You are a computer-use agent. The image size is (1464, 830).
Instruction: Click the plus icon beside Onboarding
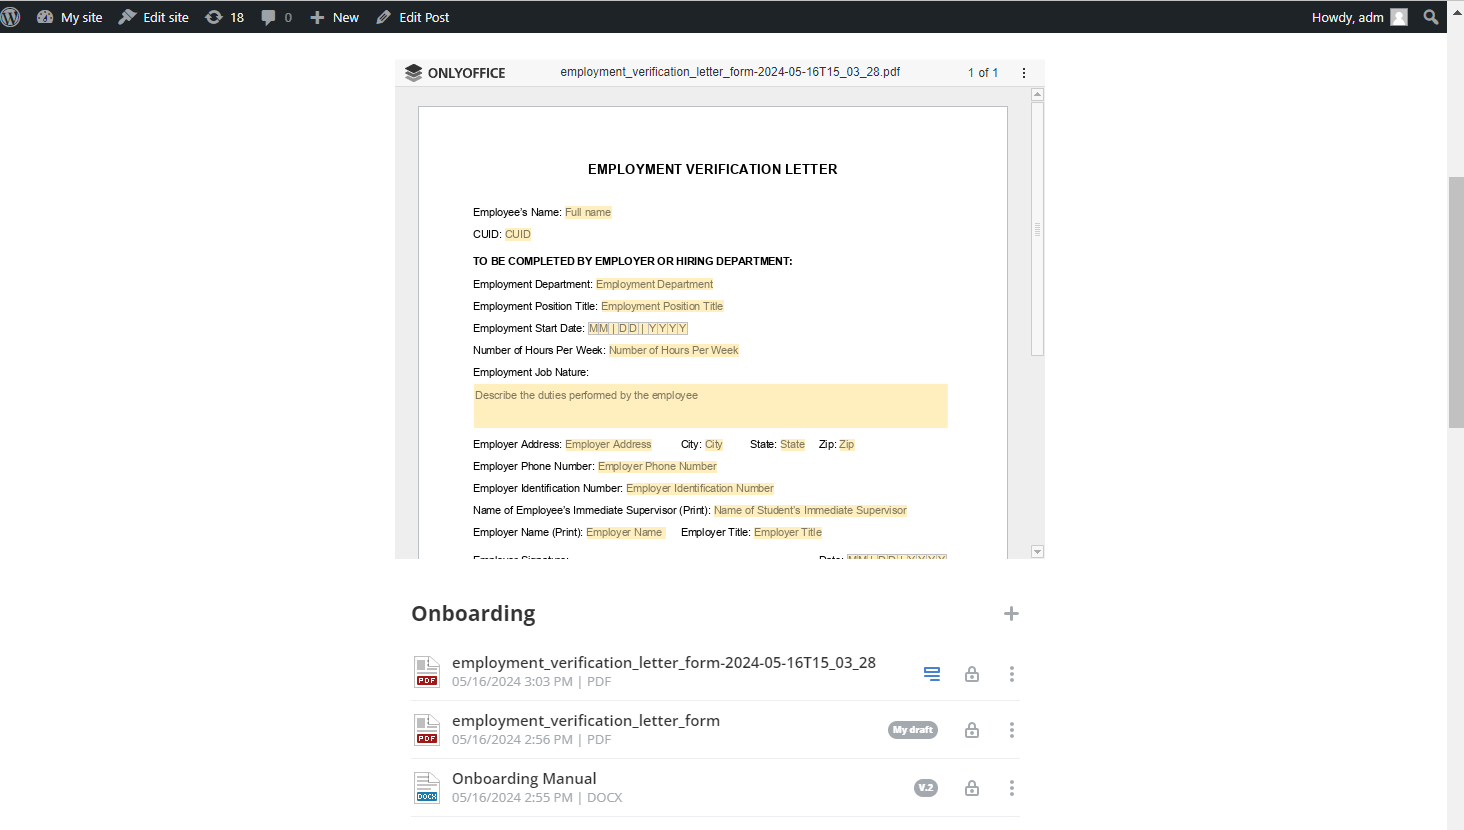(x=1011, y=613)
